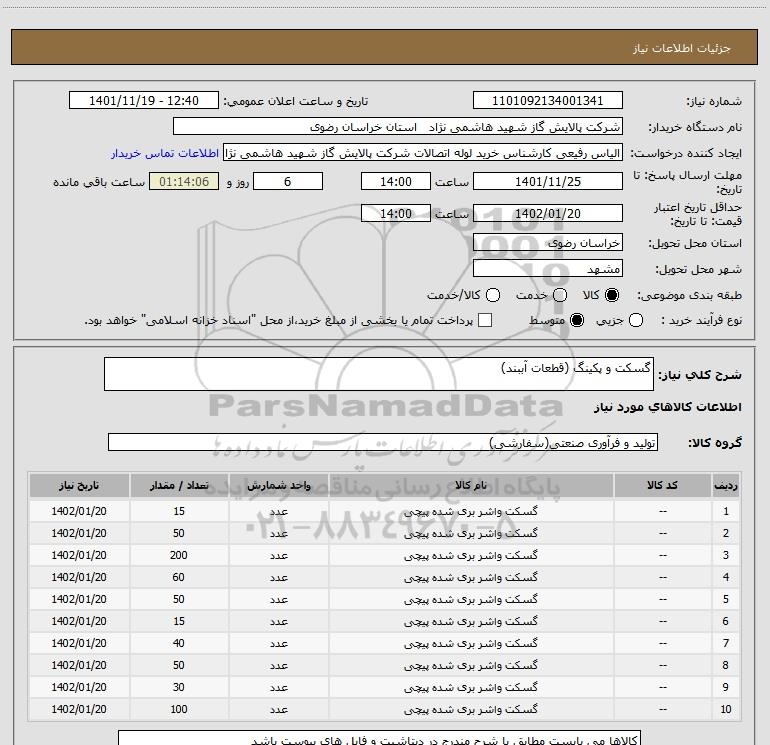770x745 pixels.
Task: Select the خدمت radio button
Action: [x=560, y=296]
